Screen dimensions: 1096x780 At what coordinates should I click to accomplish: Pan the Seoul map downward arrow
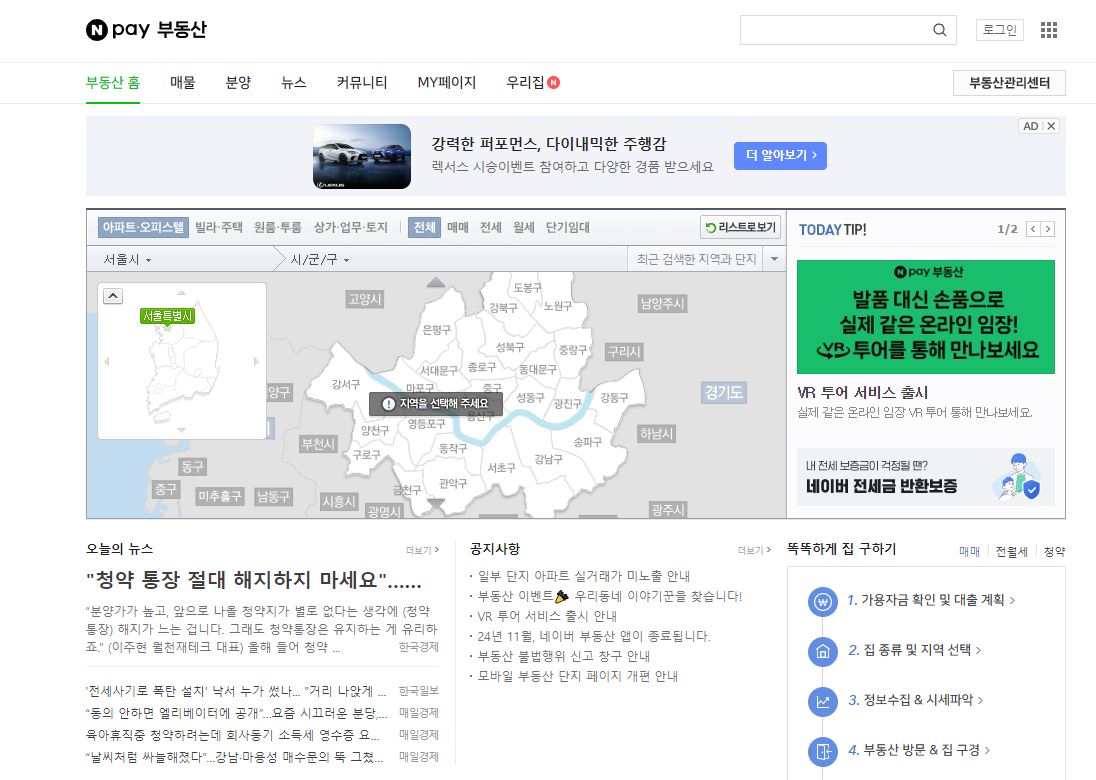tap(435, 503)
